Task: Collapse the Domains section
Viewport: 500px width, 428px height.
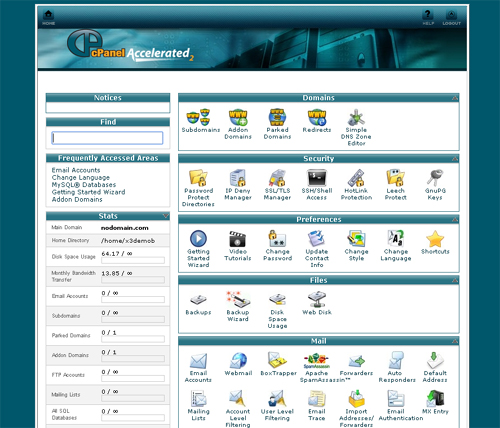Action: [455, 98]
